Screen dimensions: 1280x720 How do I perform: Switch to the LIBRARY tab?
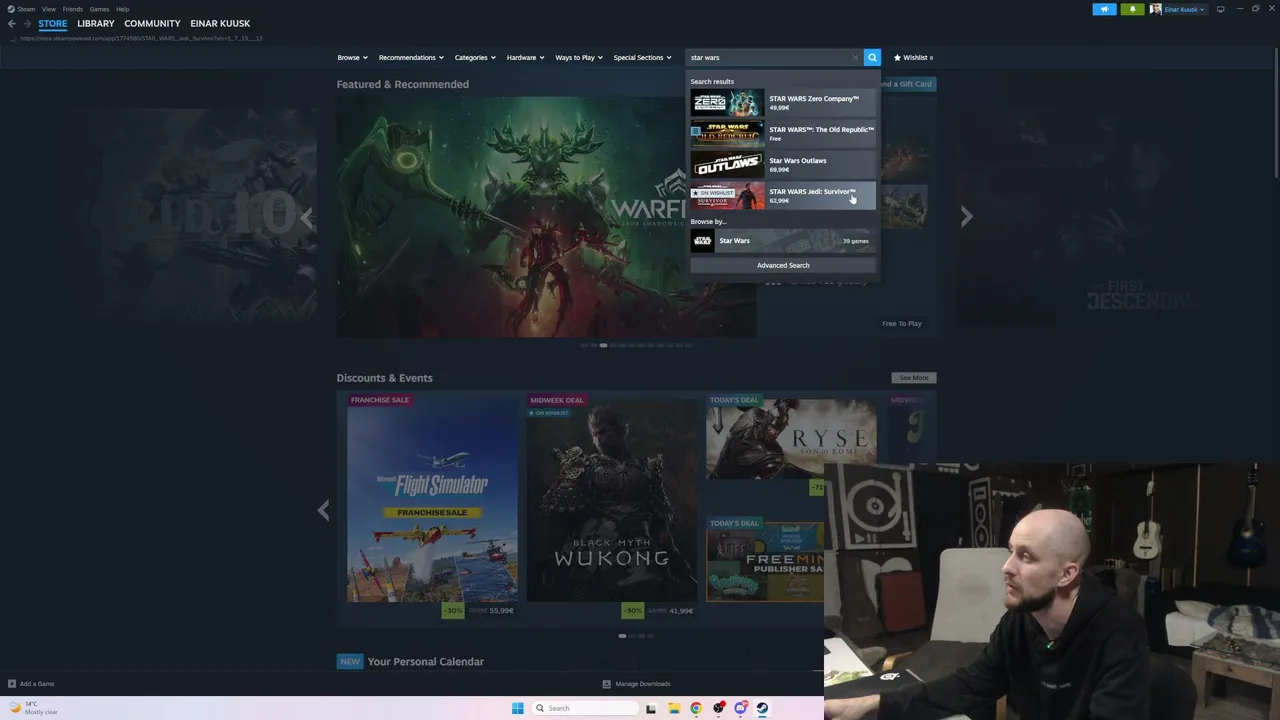(96, 23)
